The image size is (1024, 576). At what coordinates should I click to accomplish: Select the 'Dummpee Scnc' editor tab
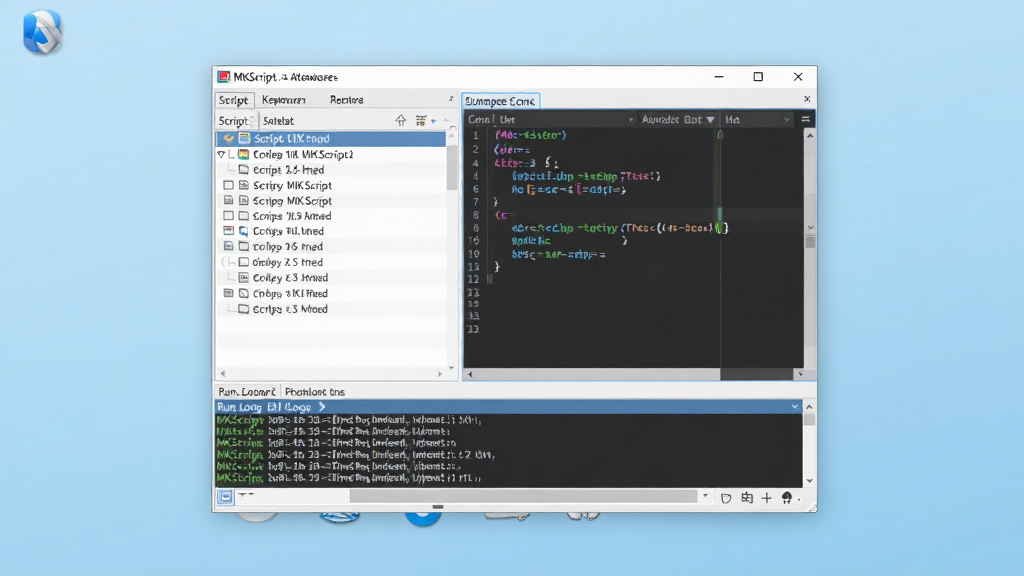[500, 101]
